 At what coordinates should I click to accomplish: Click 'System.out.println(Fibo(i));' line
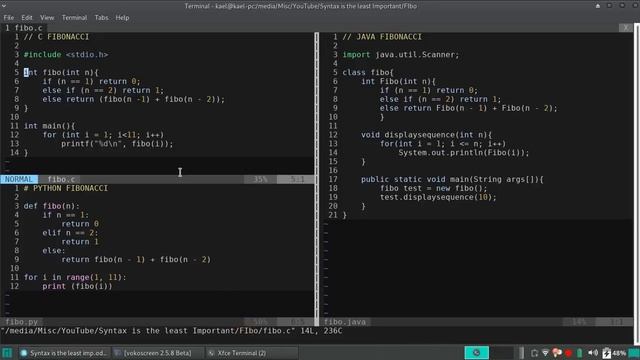[464, 153]
